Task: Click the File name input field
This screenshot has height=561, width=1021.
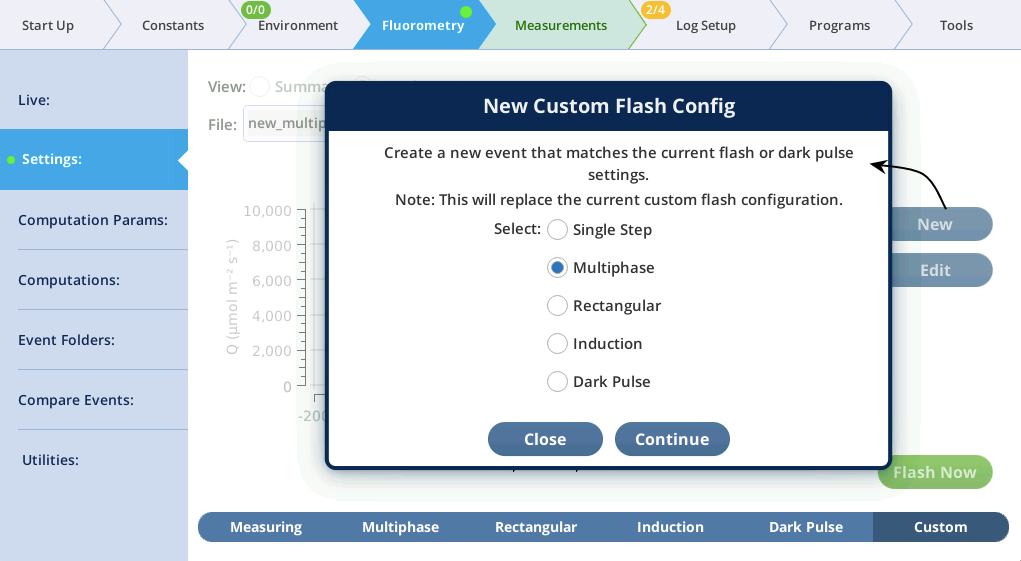Action: pyautogui.click(x=285, y=124)
